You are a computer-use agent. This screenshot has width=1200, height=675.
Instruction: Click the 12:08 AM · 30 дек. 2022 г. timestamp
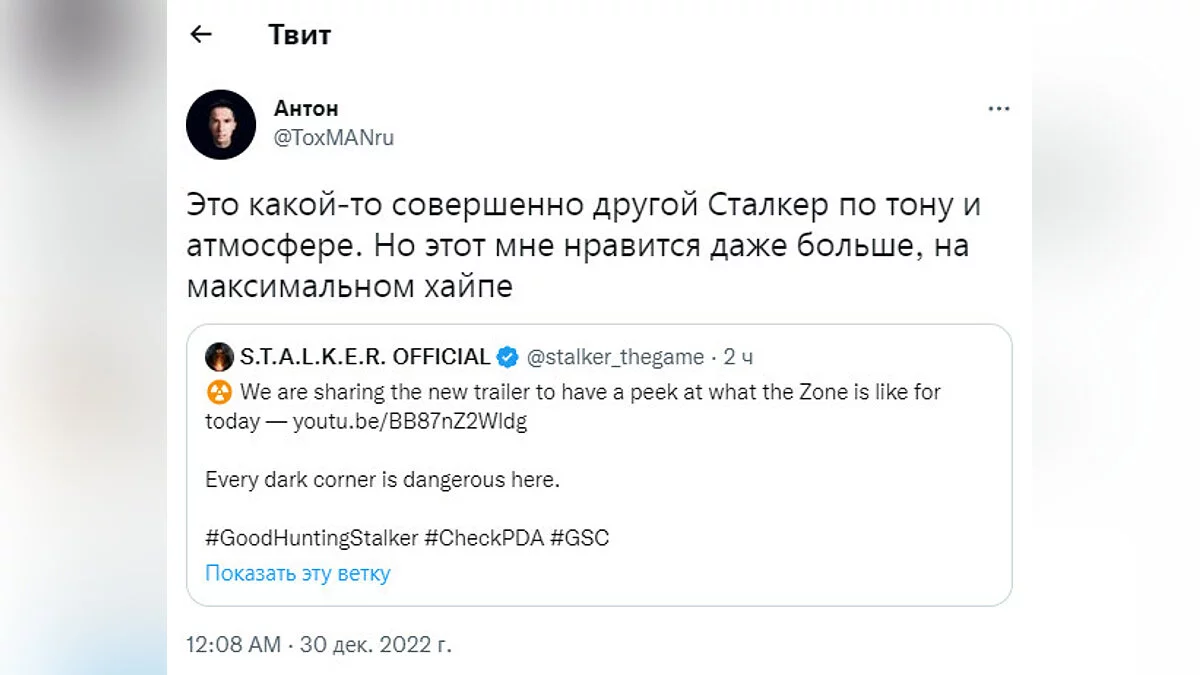pos(319,645)
